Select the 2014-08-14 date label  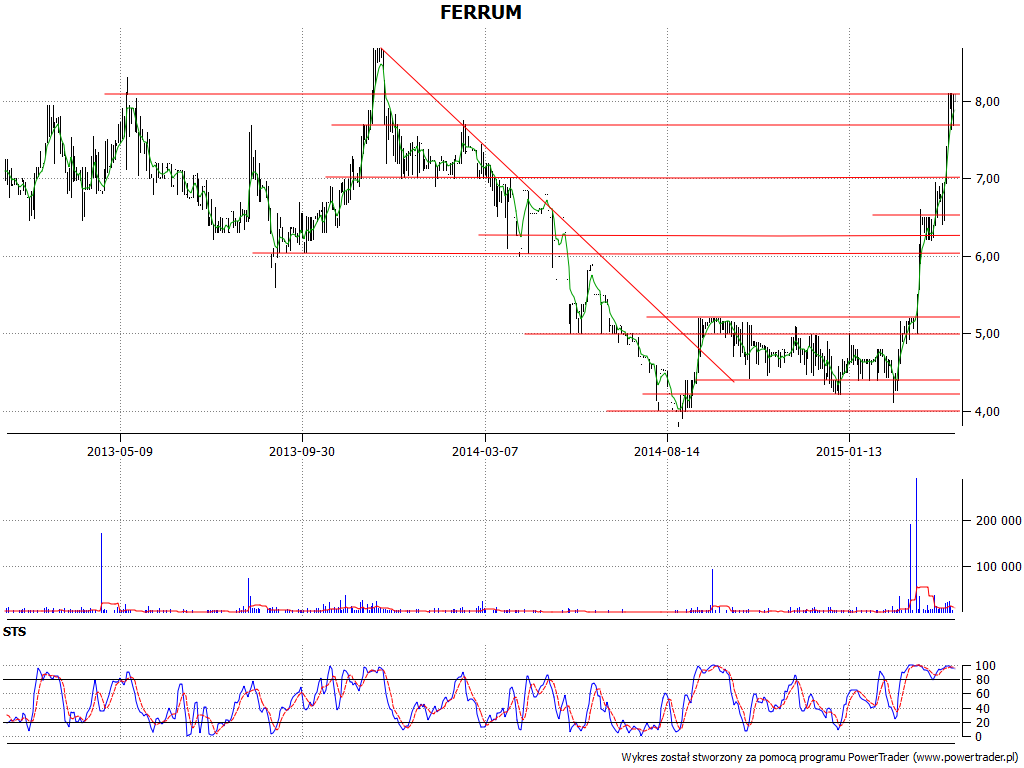point(667,451)
